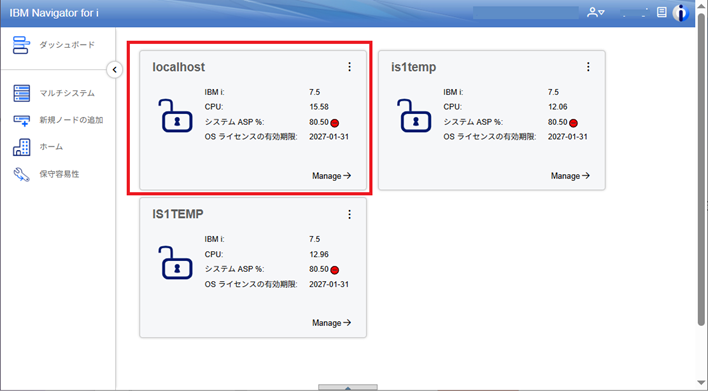Image resolution: width=708 pixels, height=392 pixels.
Task: Open the Dashboard (ダッシュボード) sidebar item
Action: [x=67, y=45]
